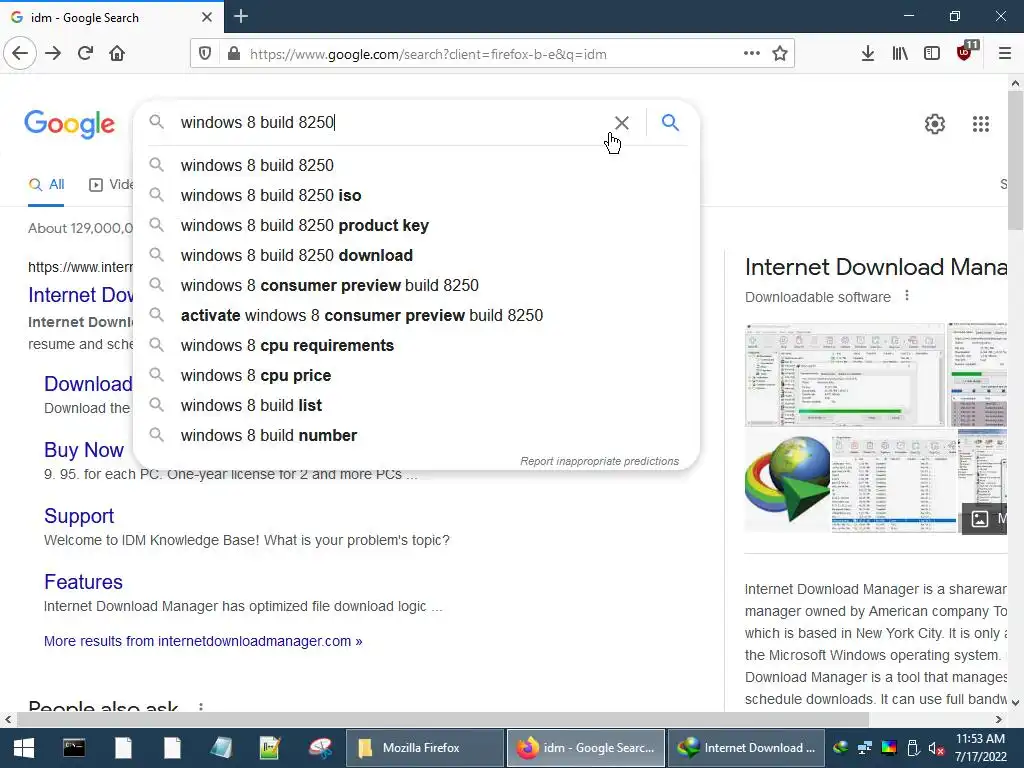Clear the Google search box text
This screenshot has width=1024, height=768.
click(622, 123)
